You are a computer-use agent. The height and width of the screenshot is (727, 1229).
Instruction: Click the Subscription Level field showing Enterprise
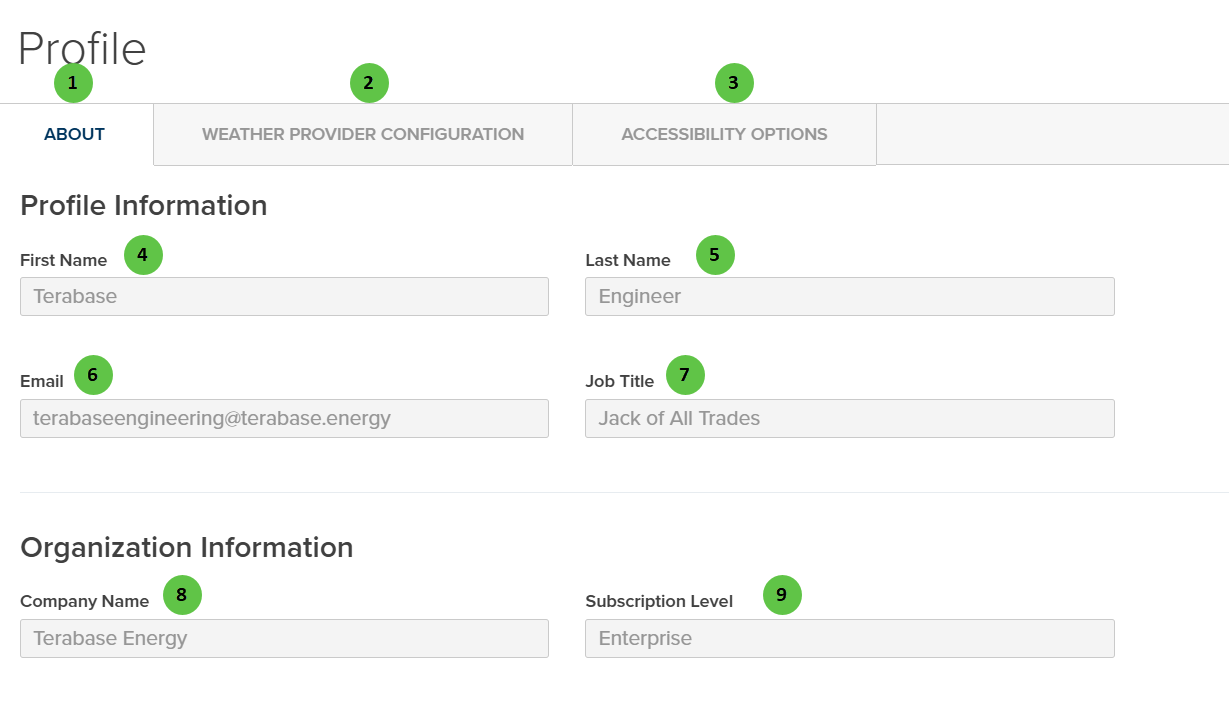(849, 639)
